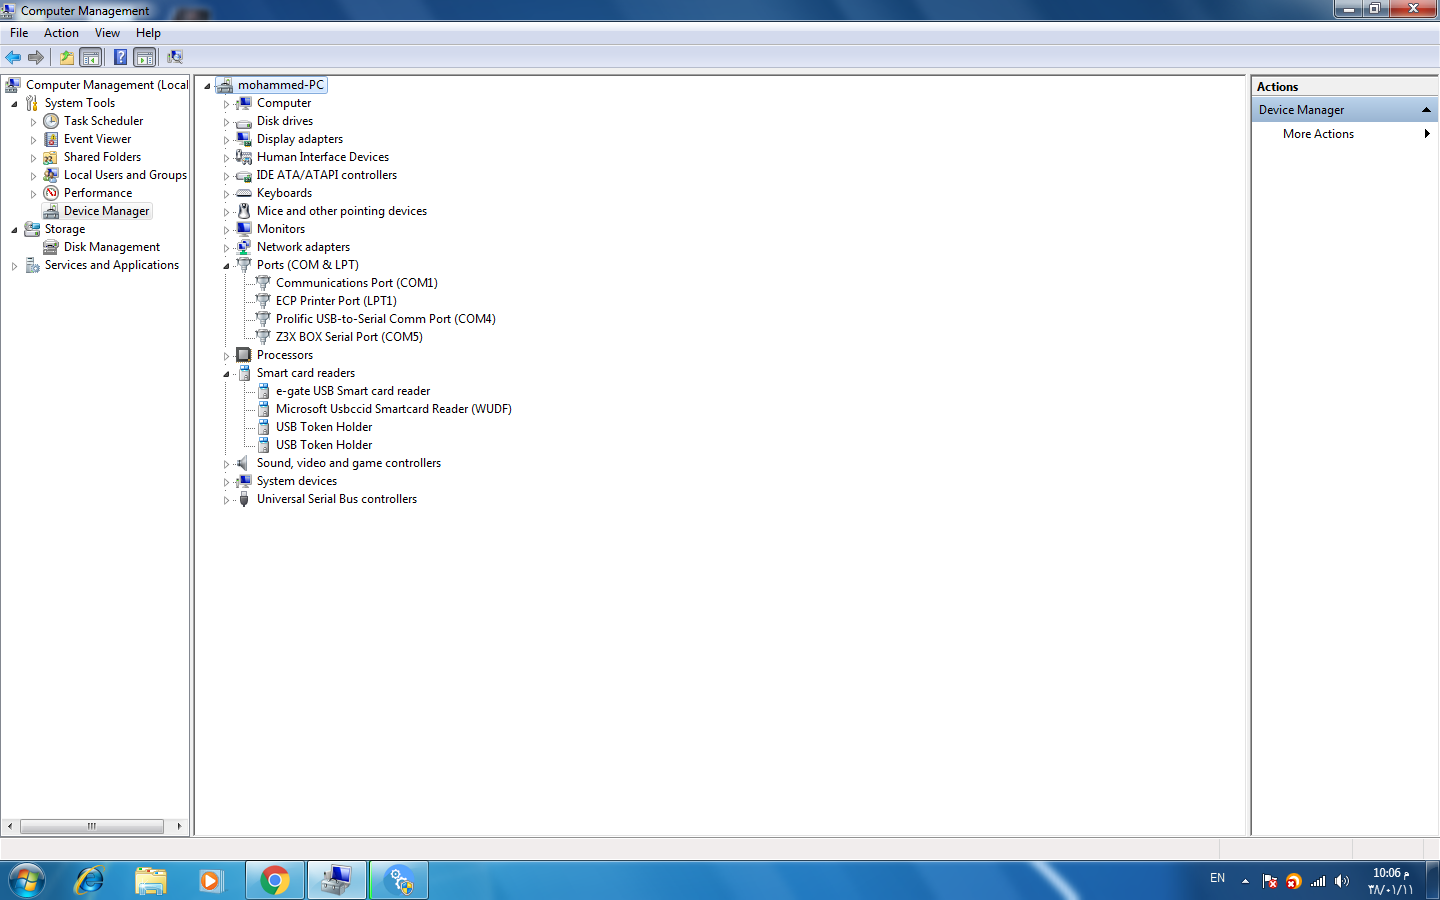Image resolution: width=1440 pixels, height=900 pixels.
Task: Click the Universal Serial Bus controllers icon
Action: click(244, 499)
